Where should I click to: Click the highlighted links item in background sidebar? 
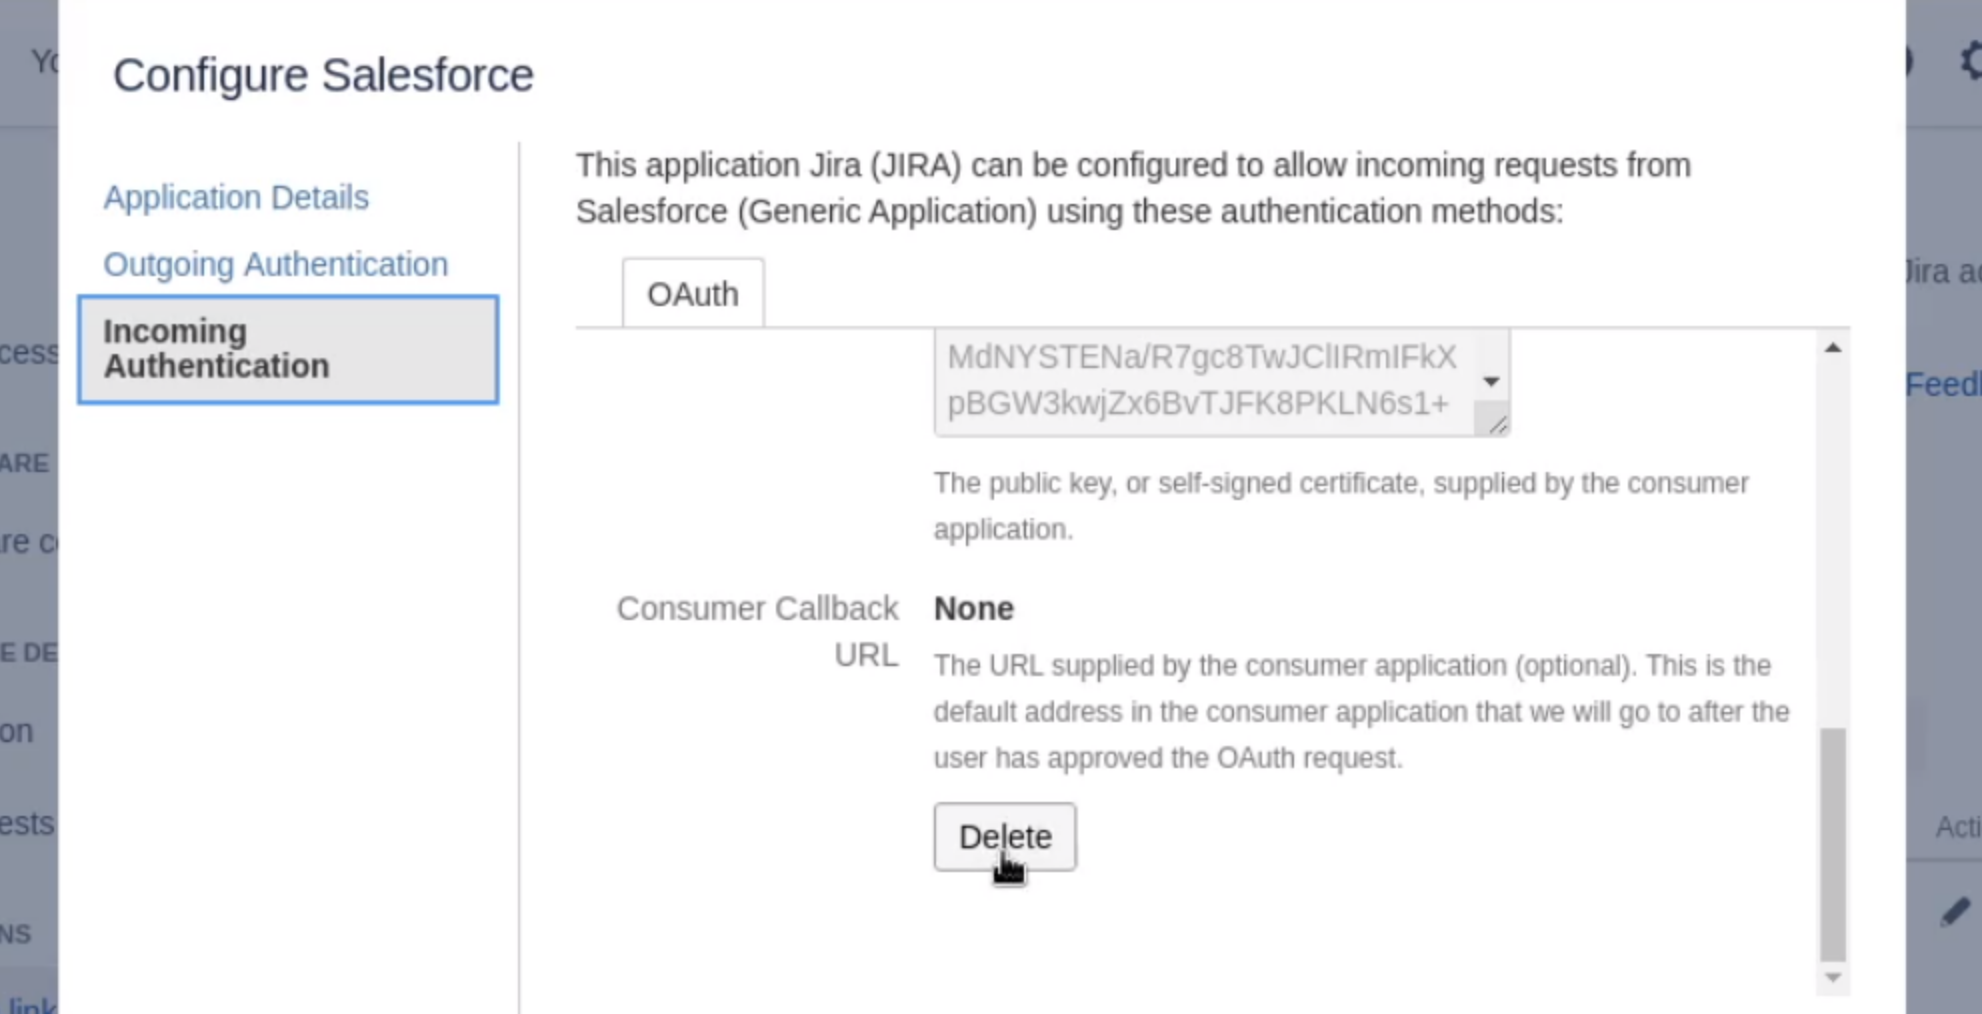click(x=30, y=1004)
